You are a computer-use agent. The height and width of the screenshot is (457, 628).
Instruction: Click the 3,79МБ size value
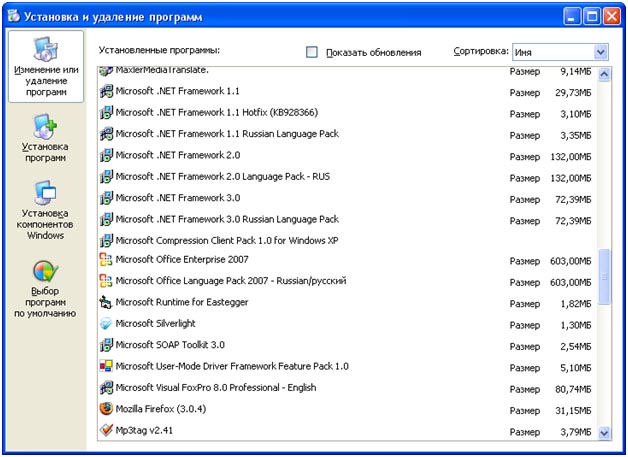[576, 432]
